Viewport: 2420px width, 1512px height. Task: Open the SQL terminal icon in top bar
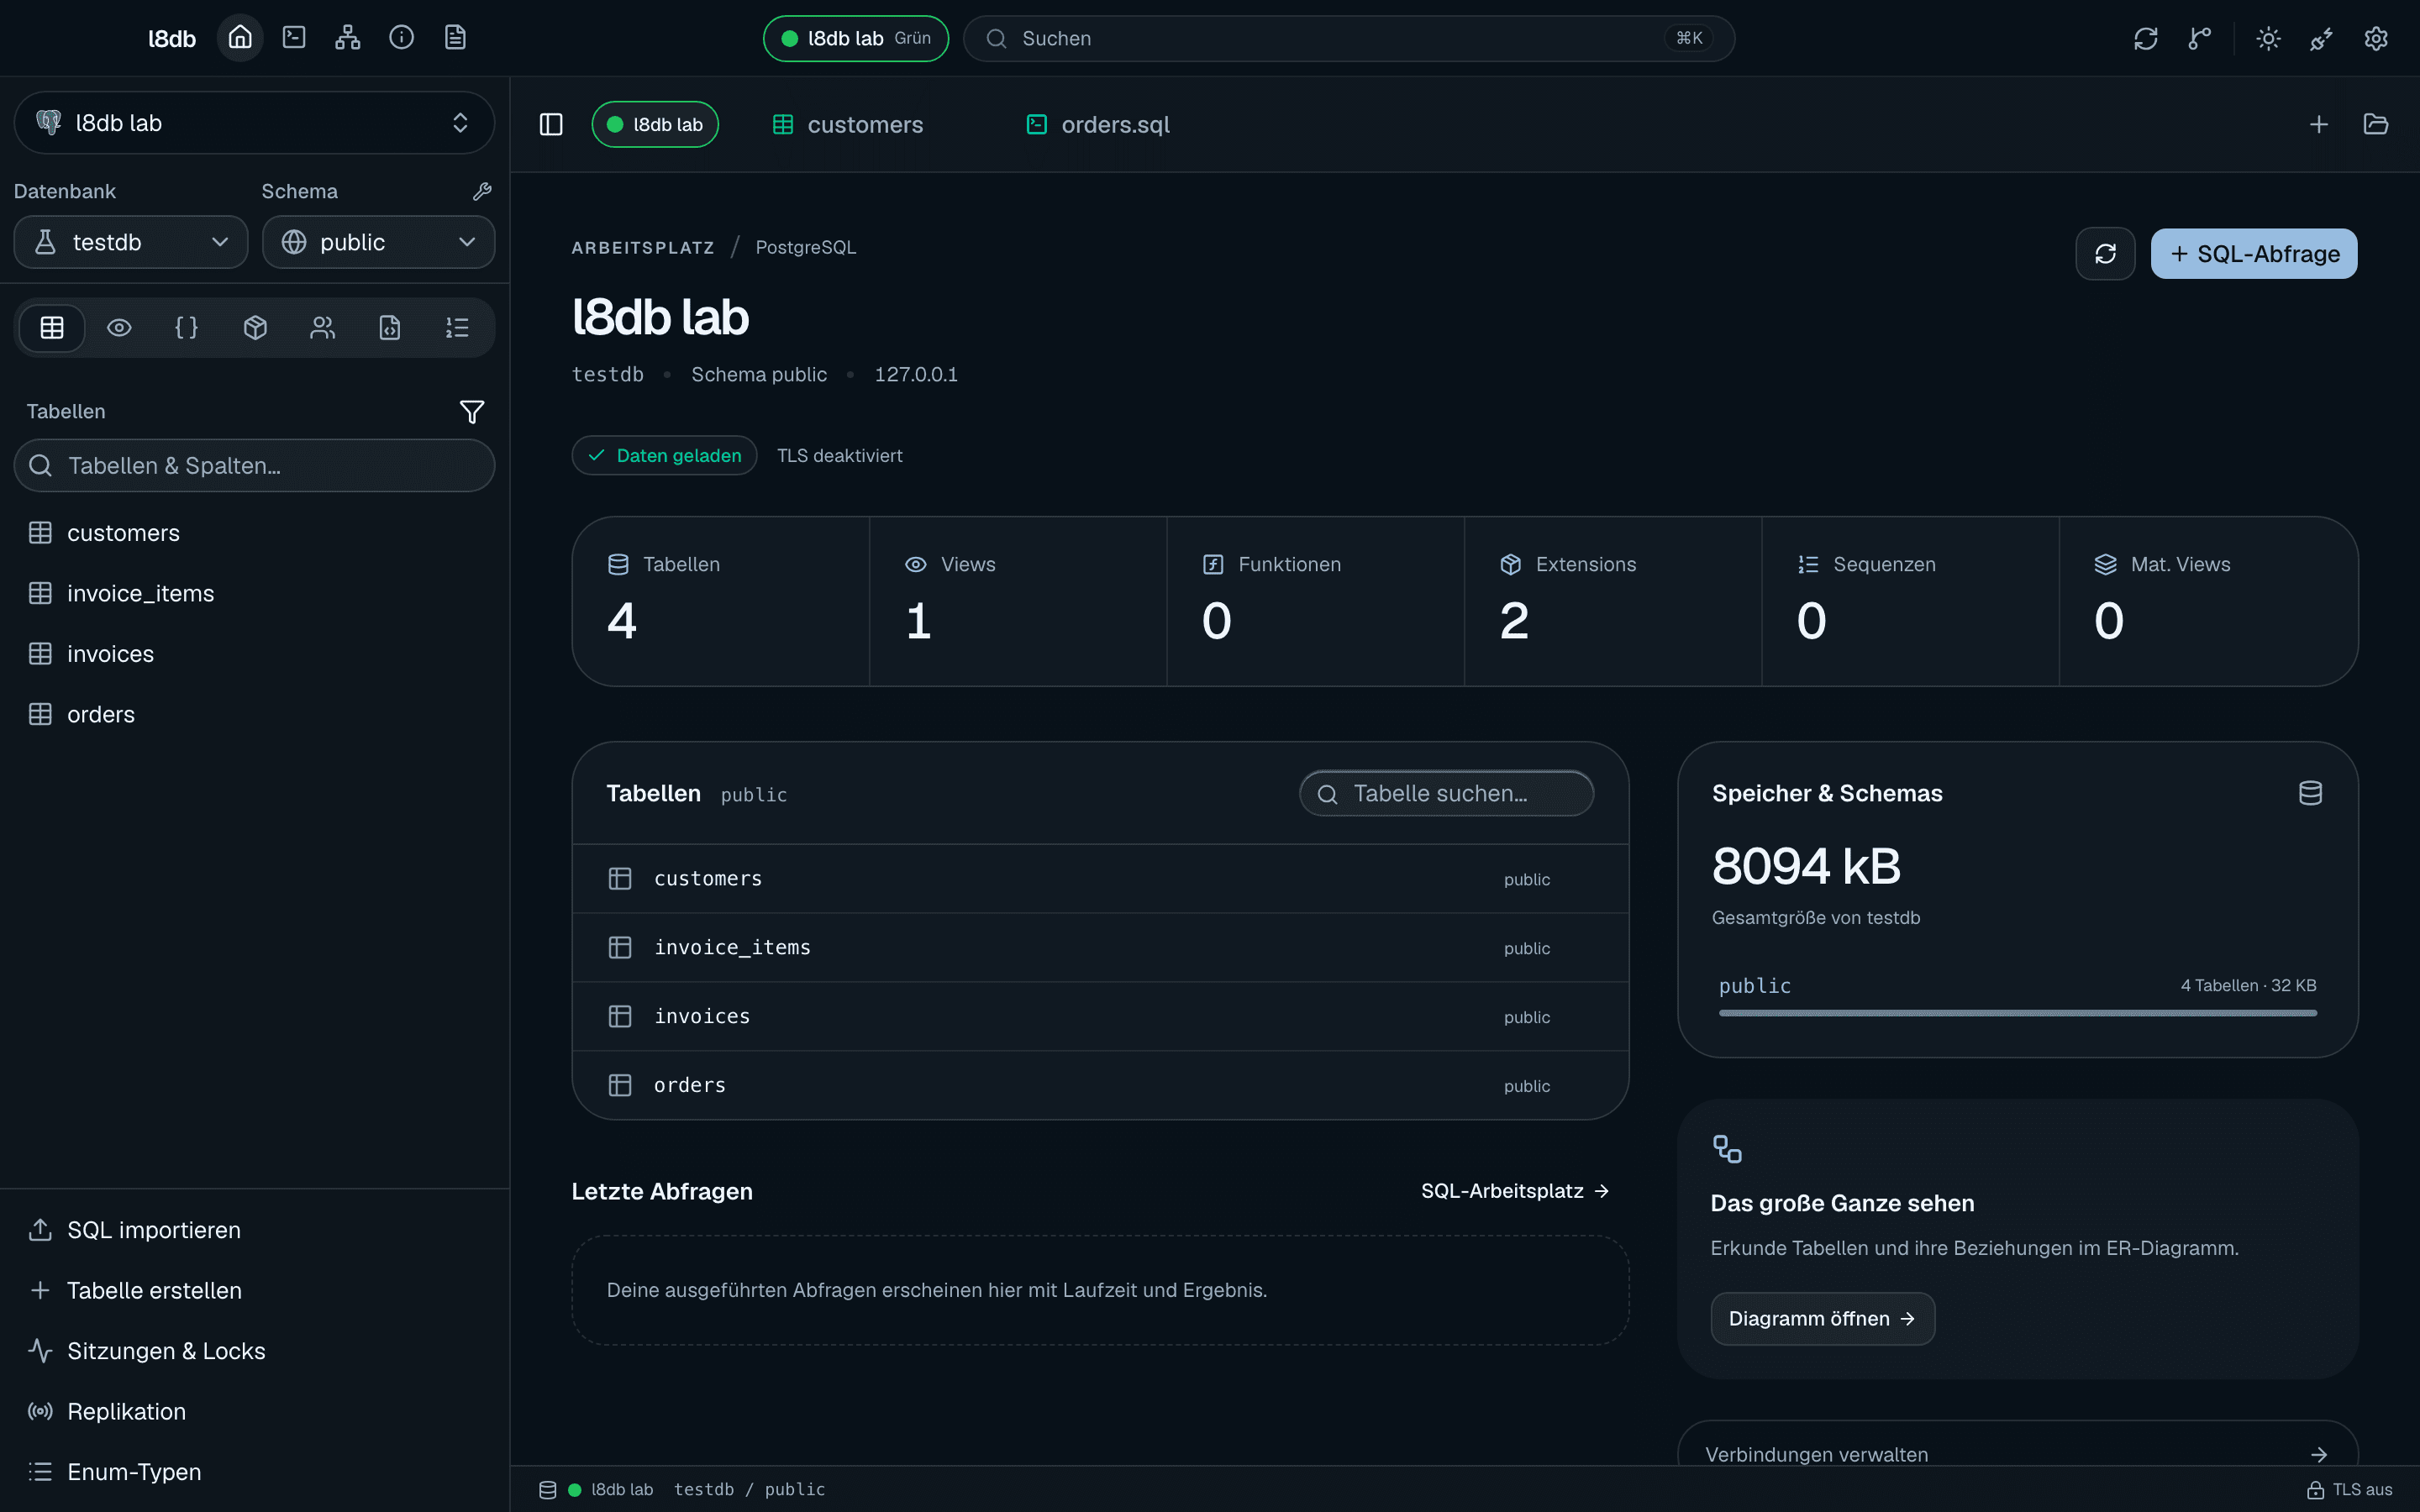[294, 38]
